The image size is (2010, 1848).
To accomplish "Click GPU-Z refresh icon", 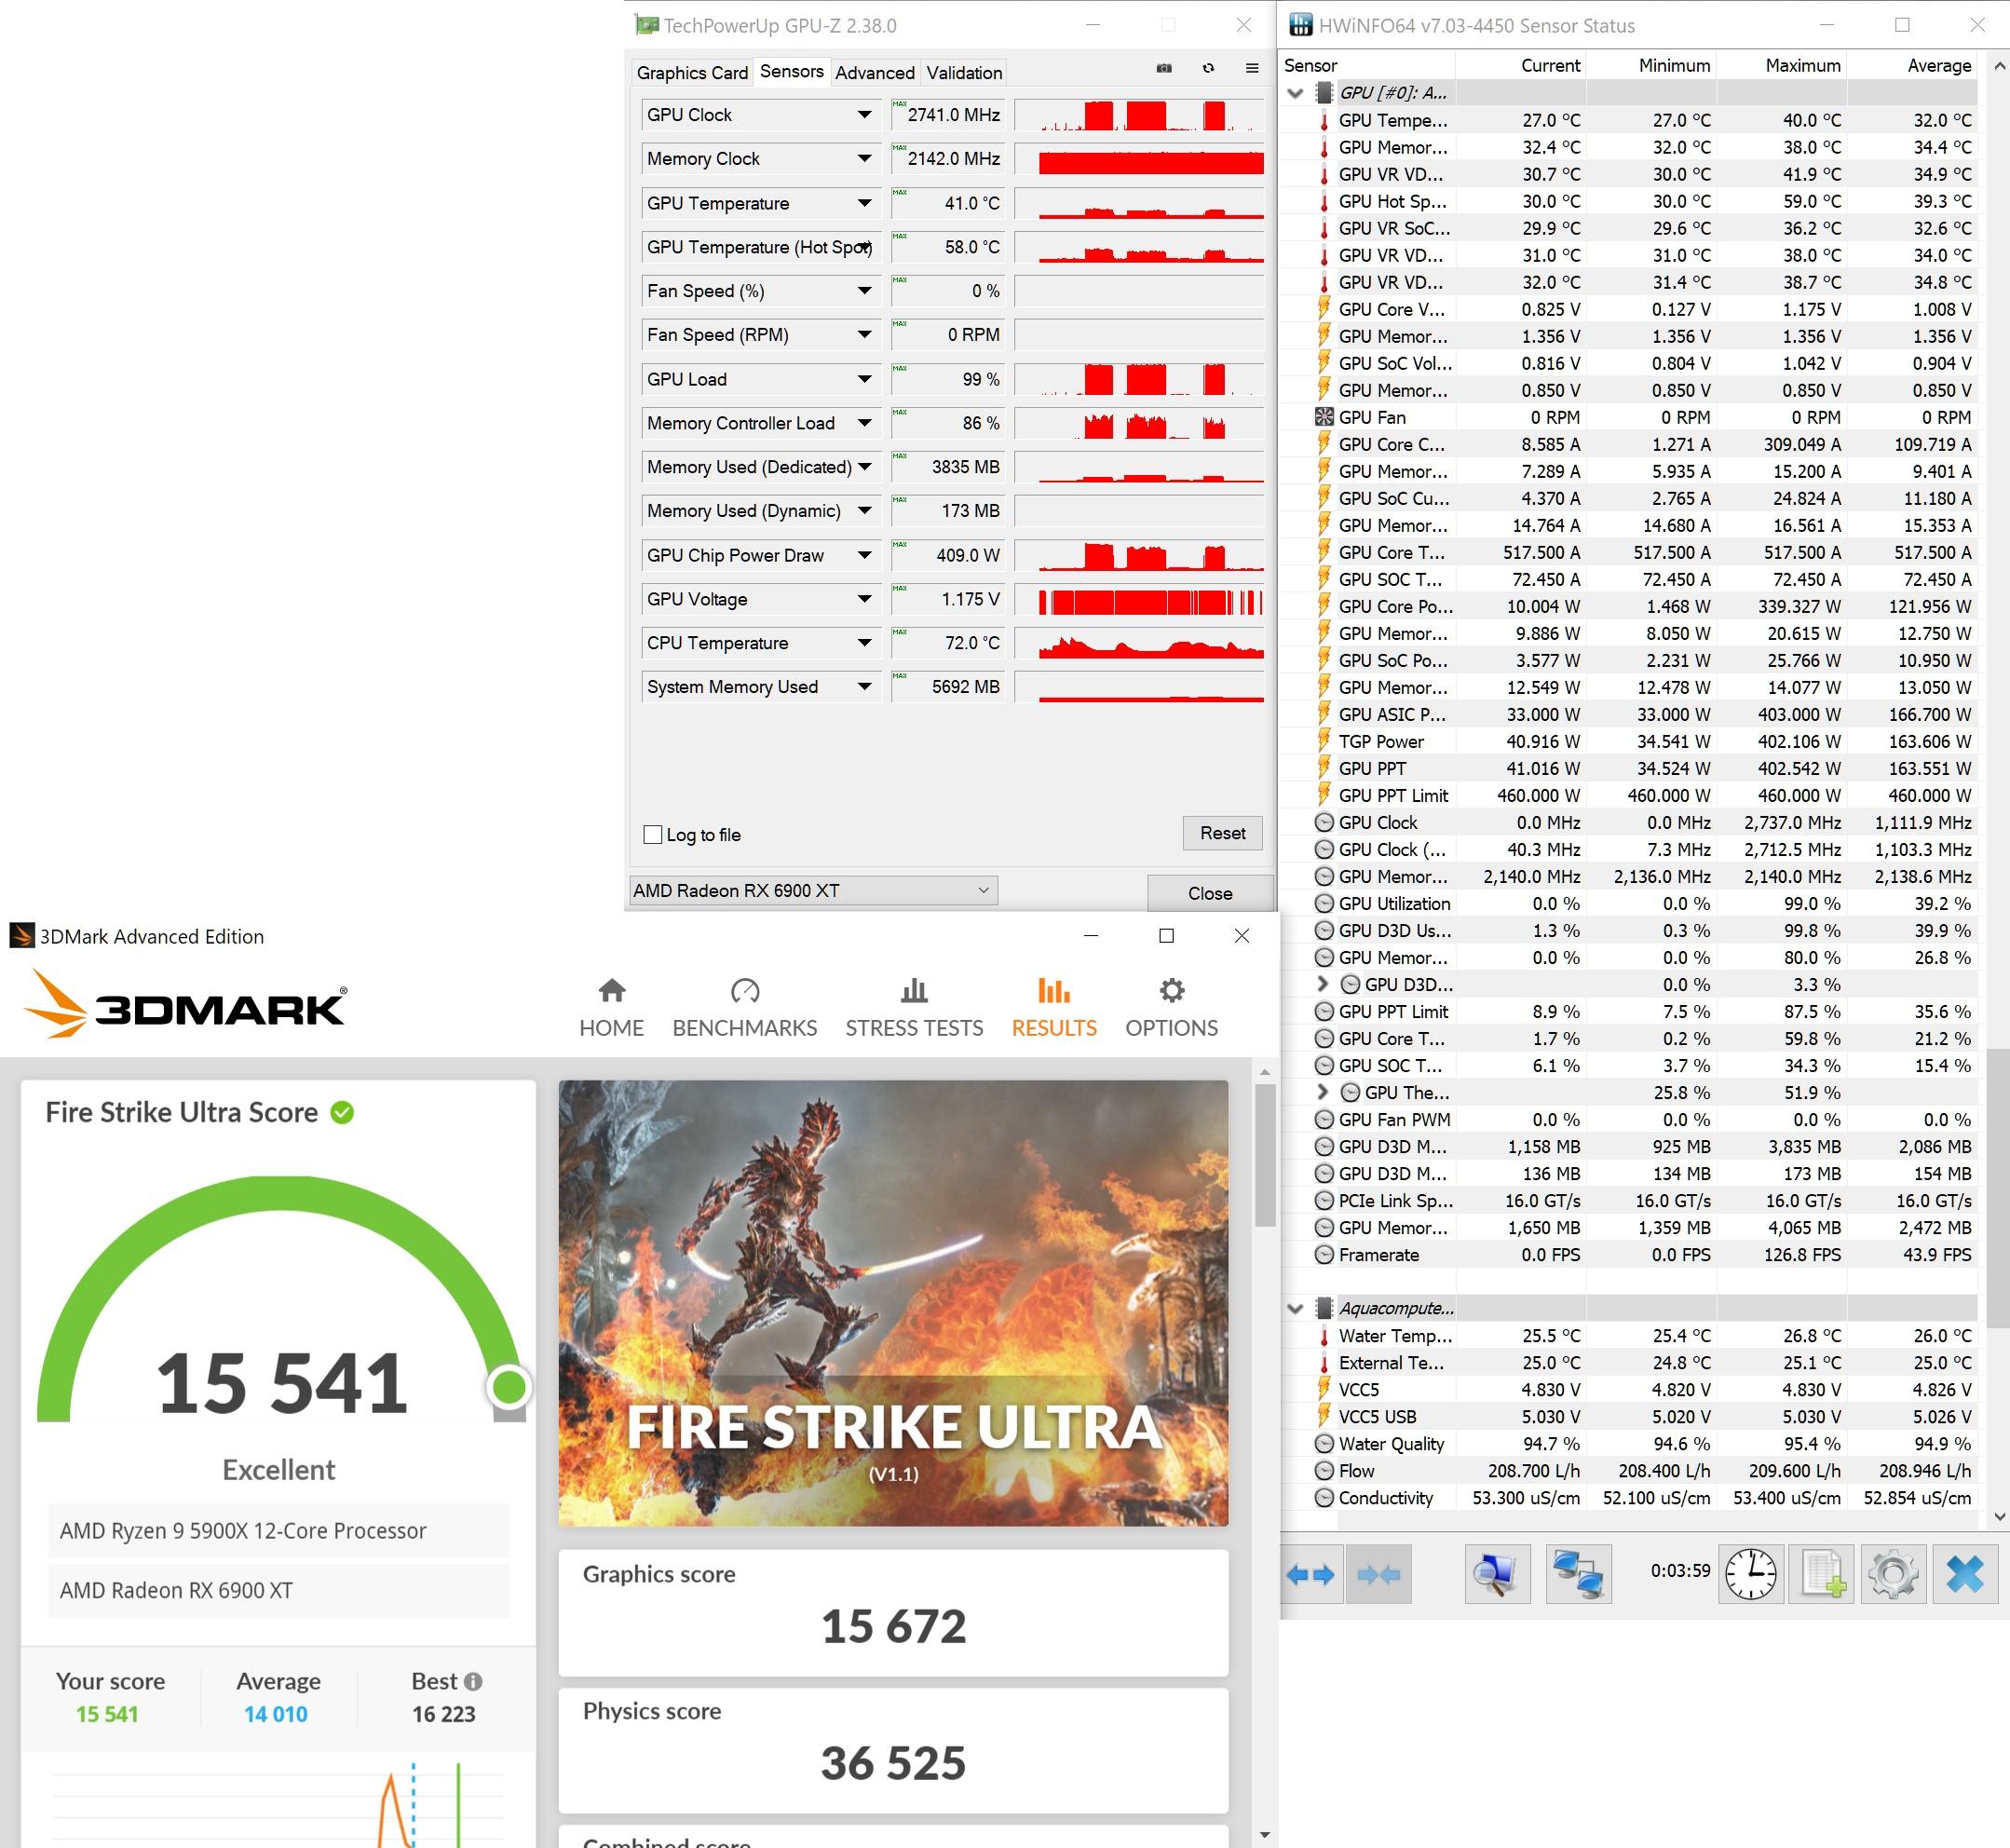I will pos(1208,68).
